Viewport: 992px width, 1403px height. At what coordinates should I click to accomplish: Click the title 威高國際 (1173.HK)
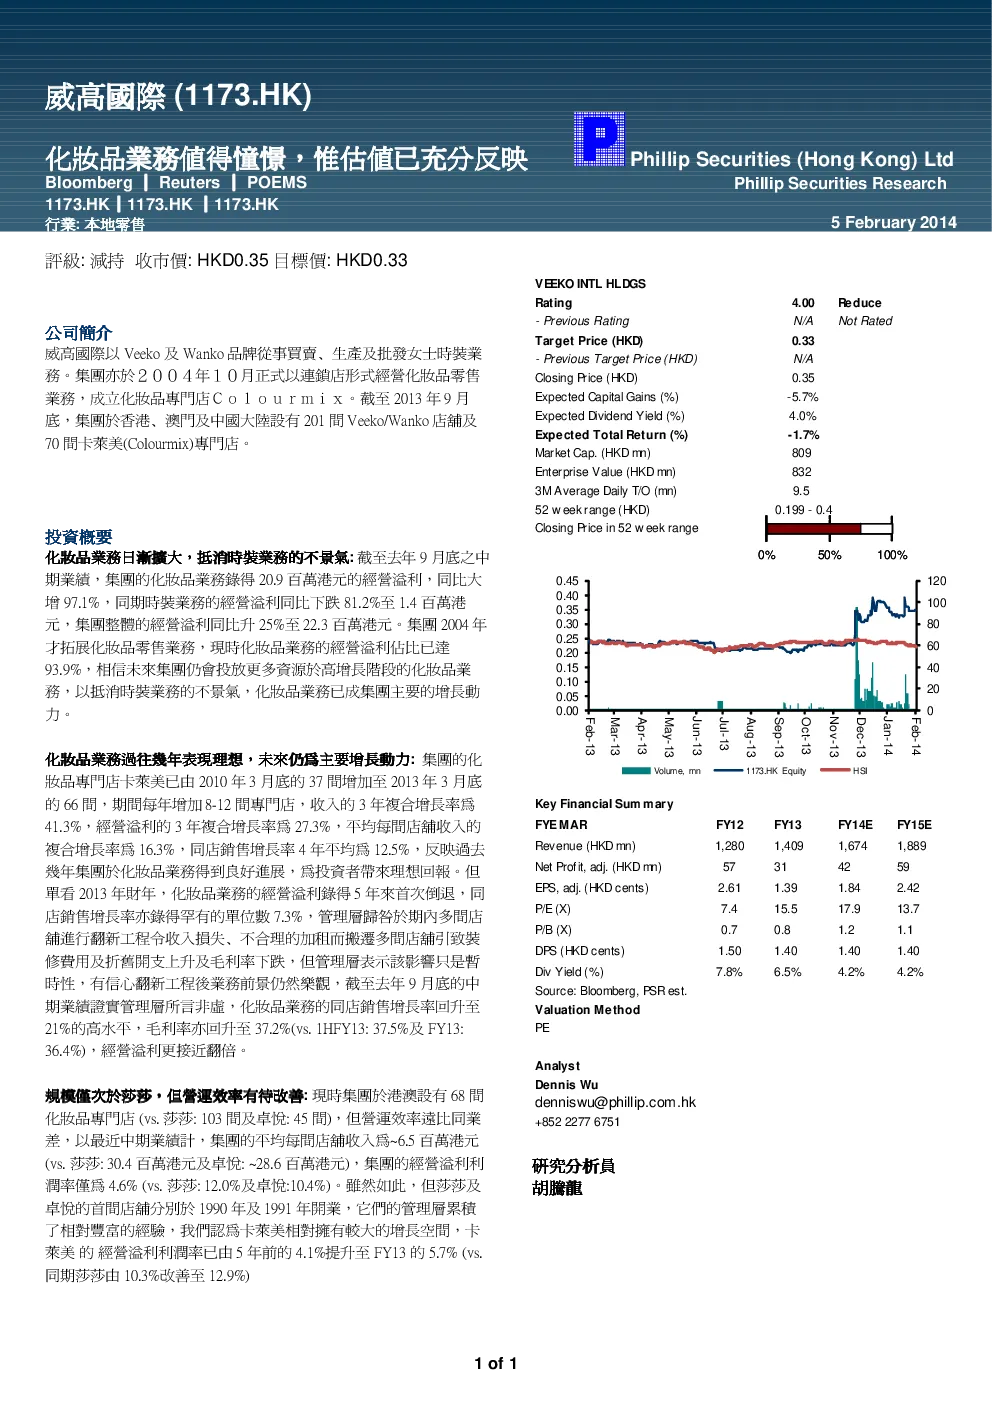pyautogui.click(x=178, y=96)
